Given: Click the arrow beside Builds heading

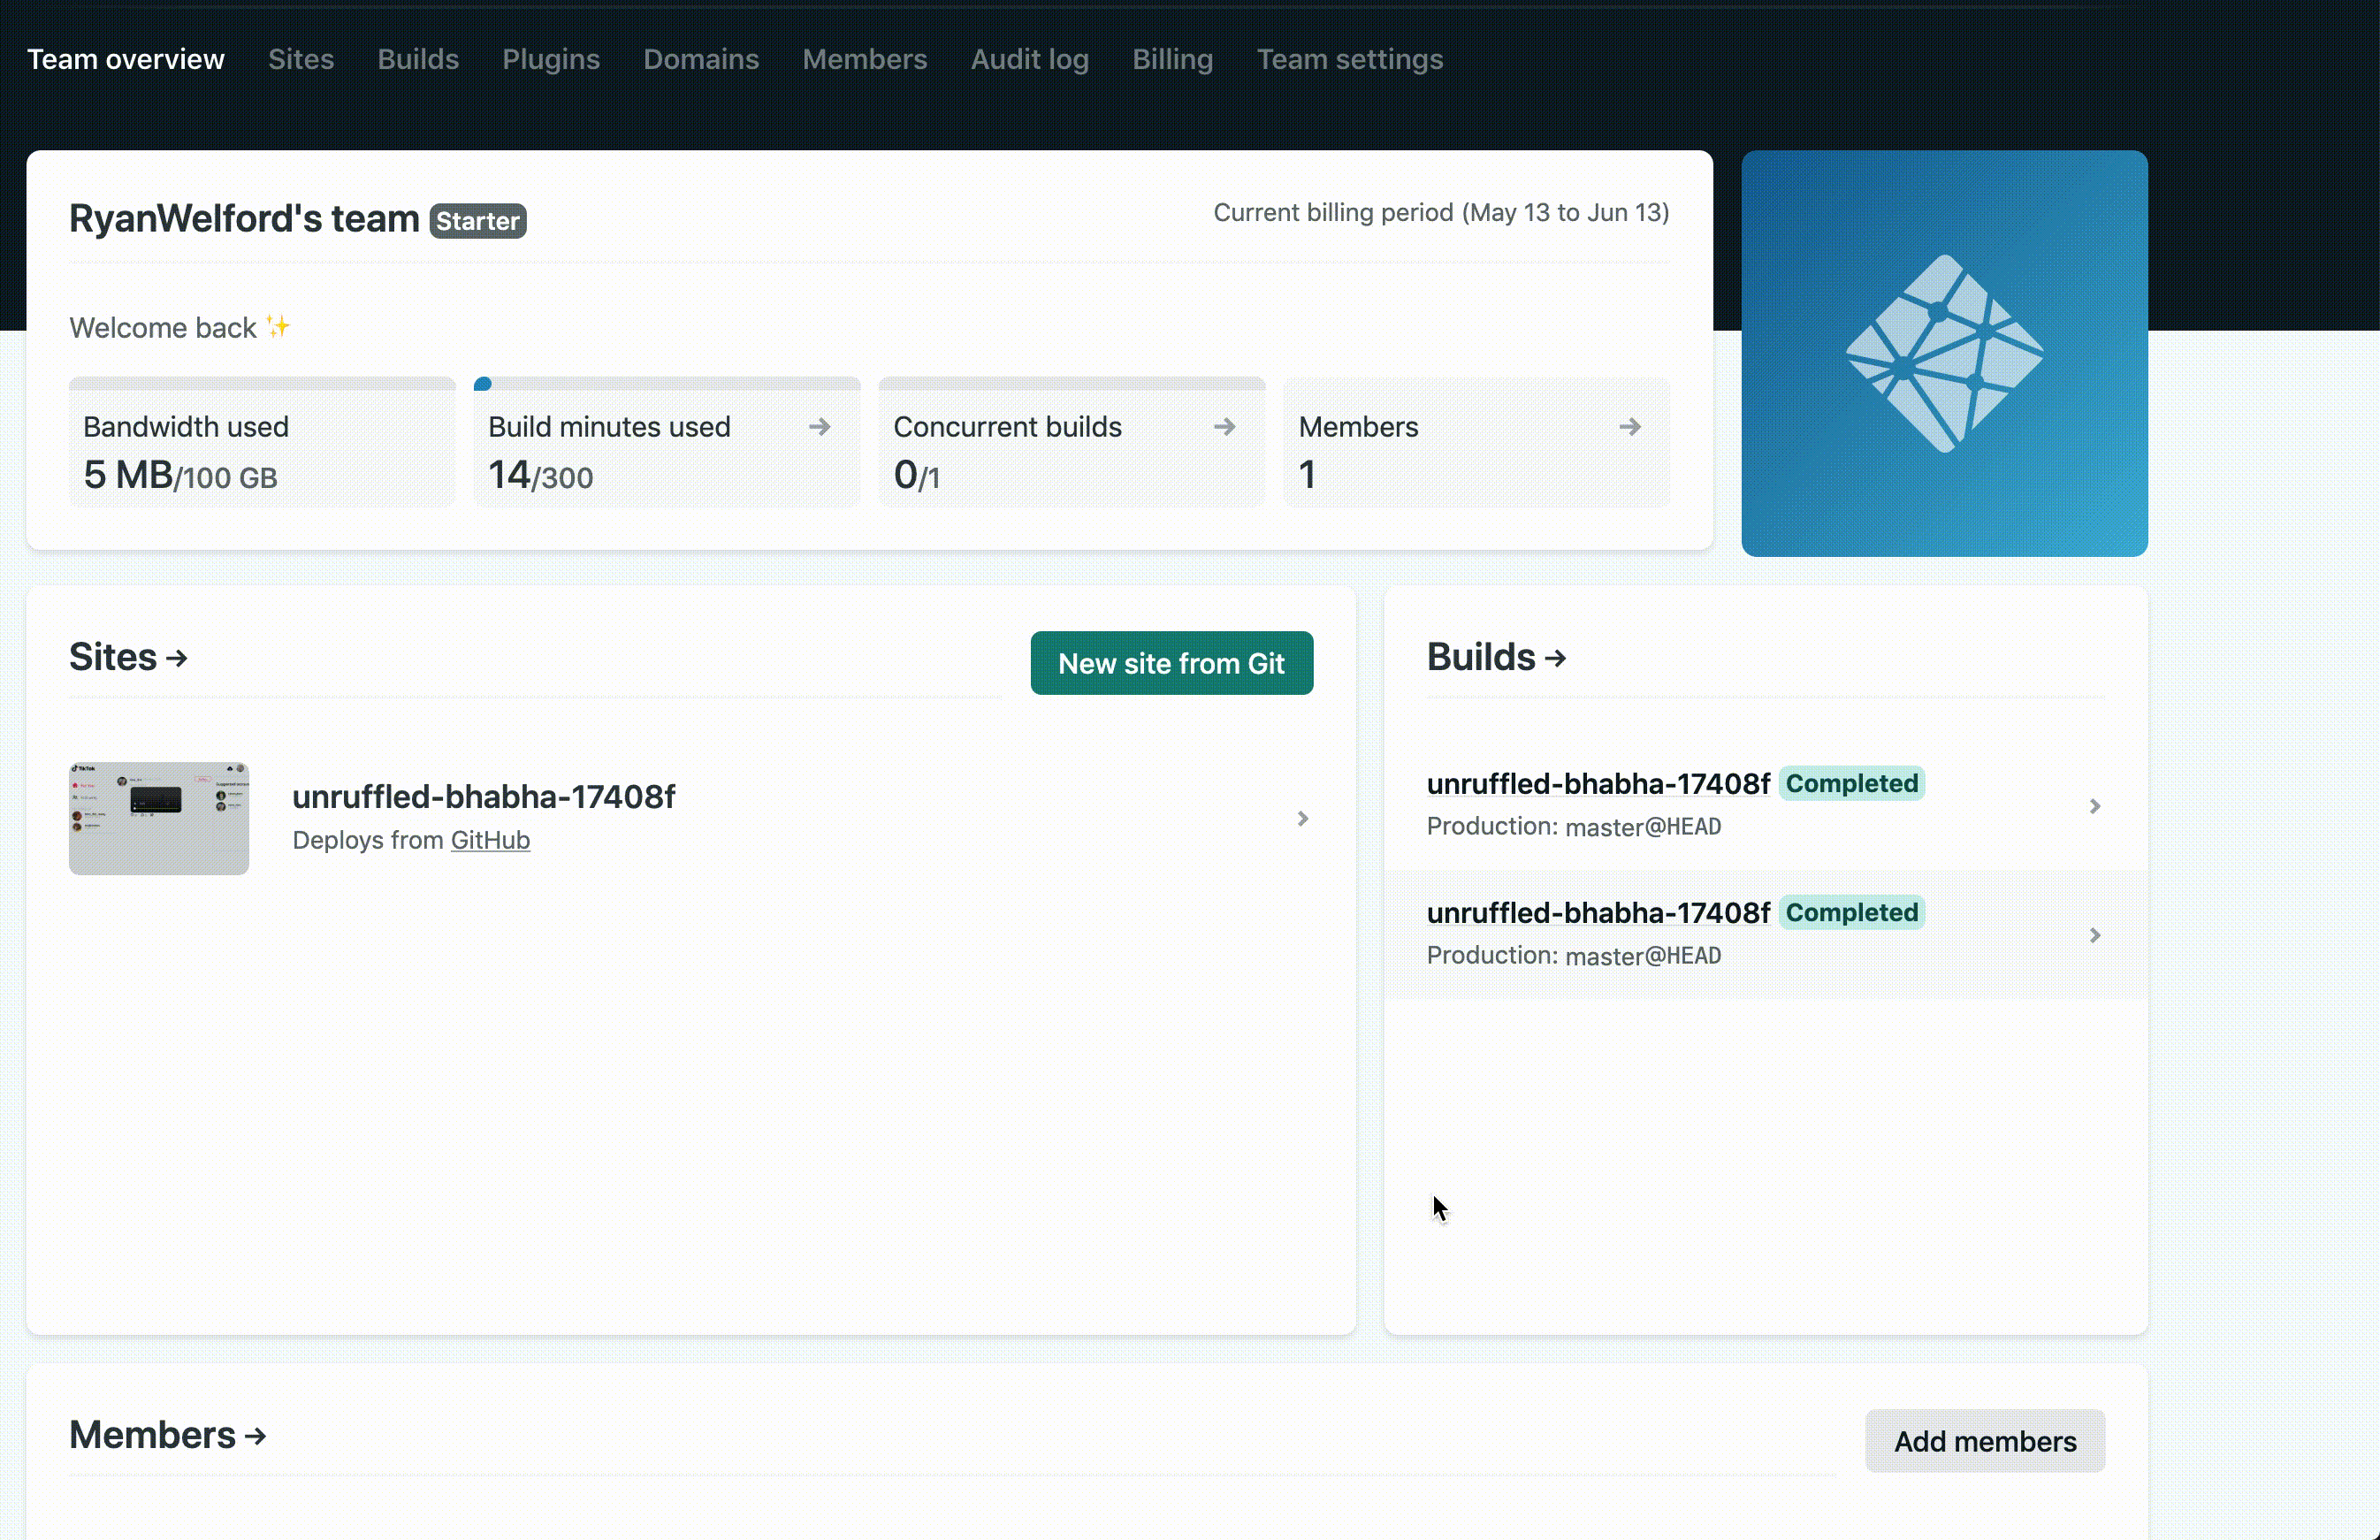Looking at the screenshot, I should click(x=1554, y=658).
